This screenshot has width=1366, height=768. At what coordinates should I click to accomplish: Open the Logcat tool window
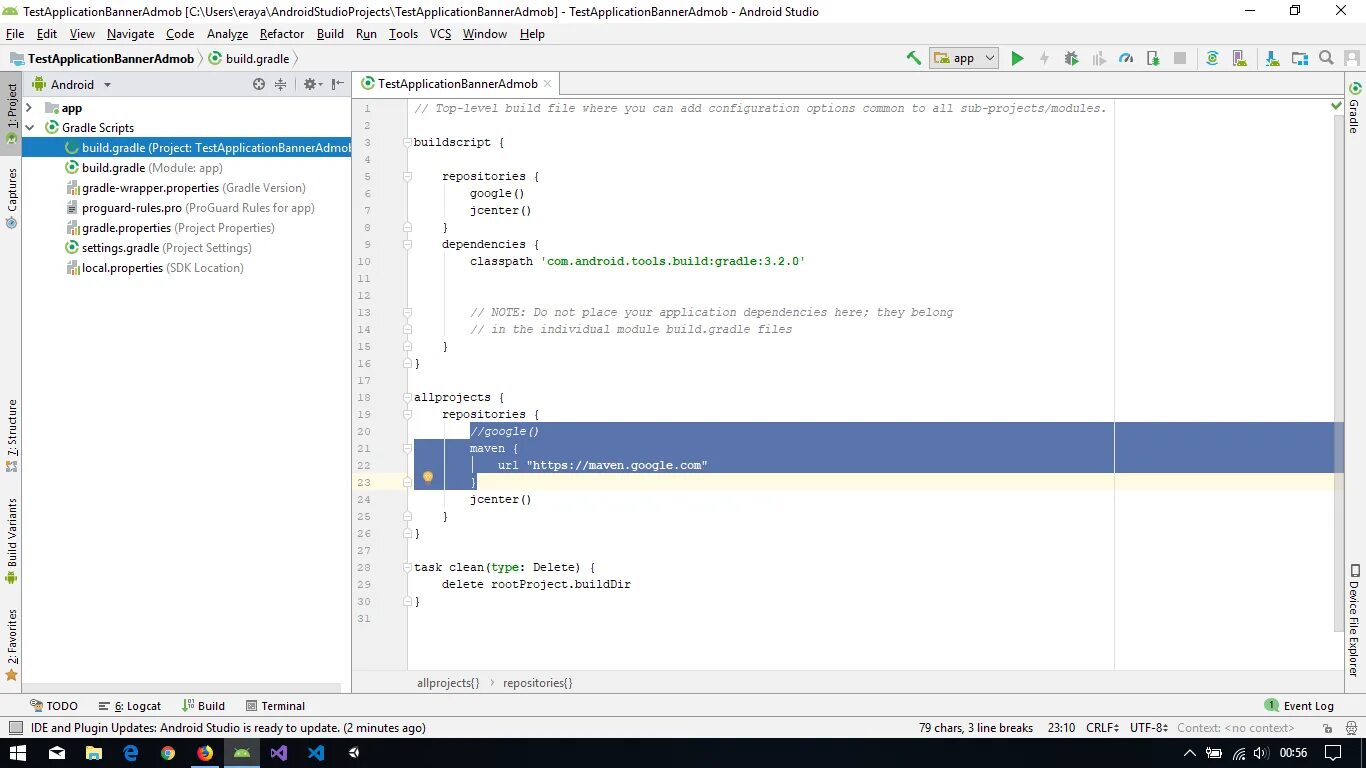[129, 706]
